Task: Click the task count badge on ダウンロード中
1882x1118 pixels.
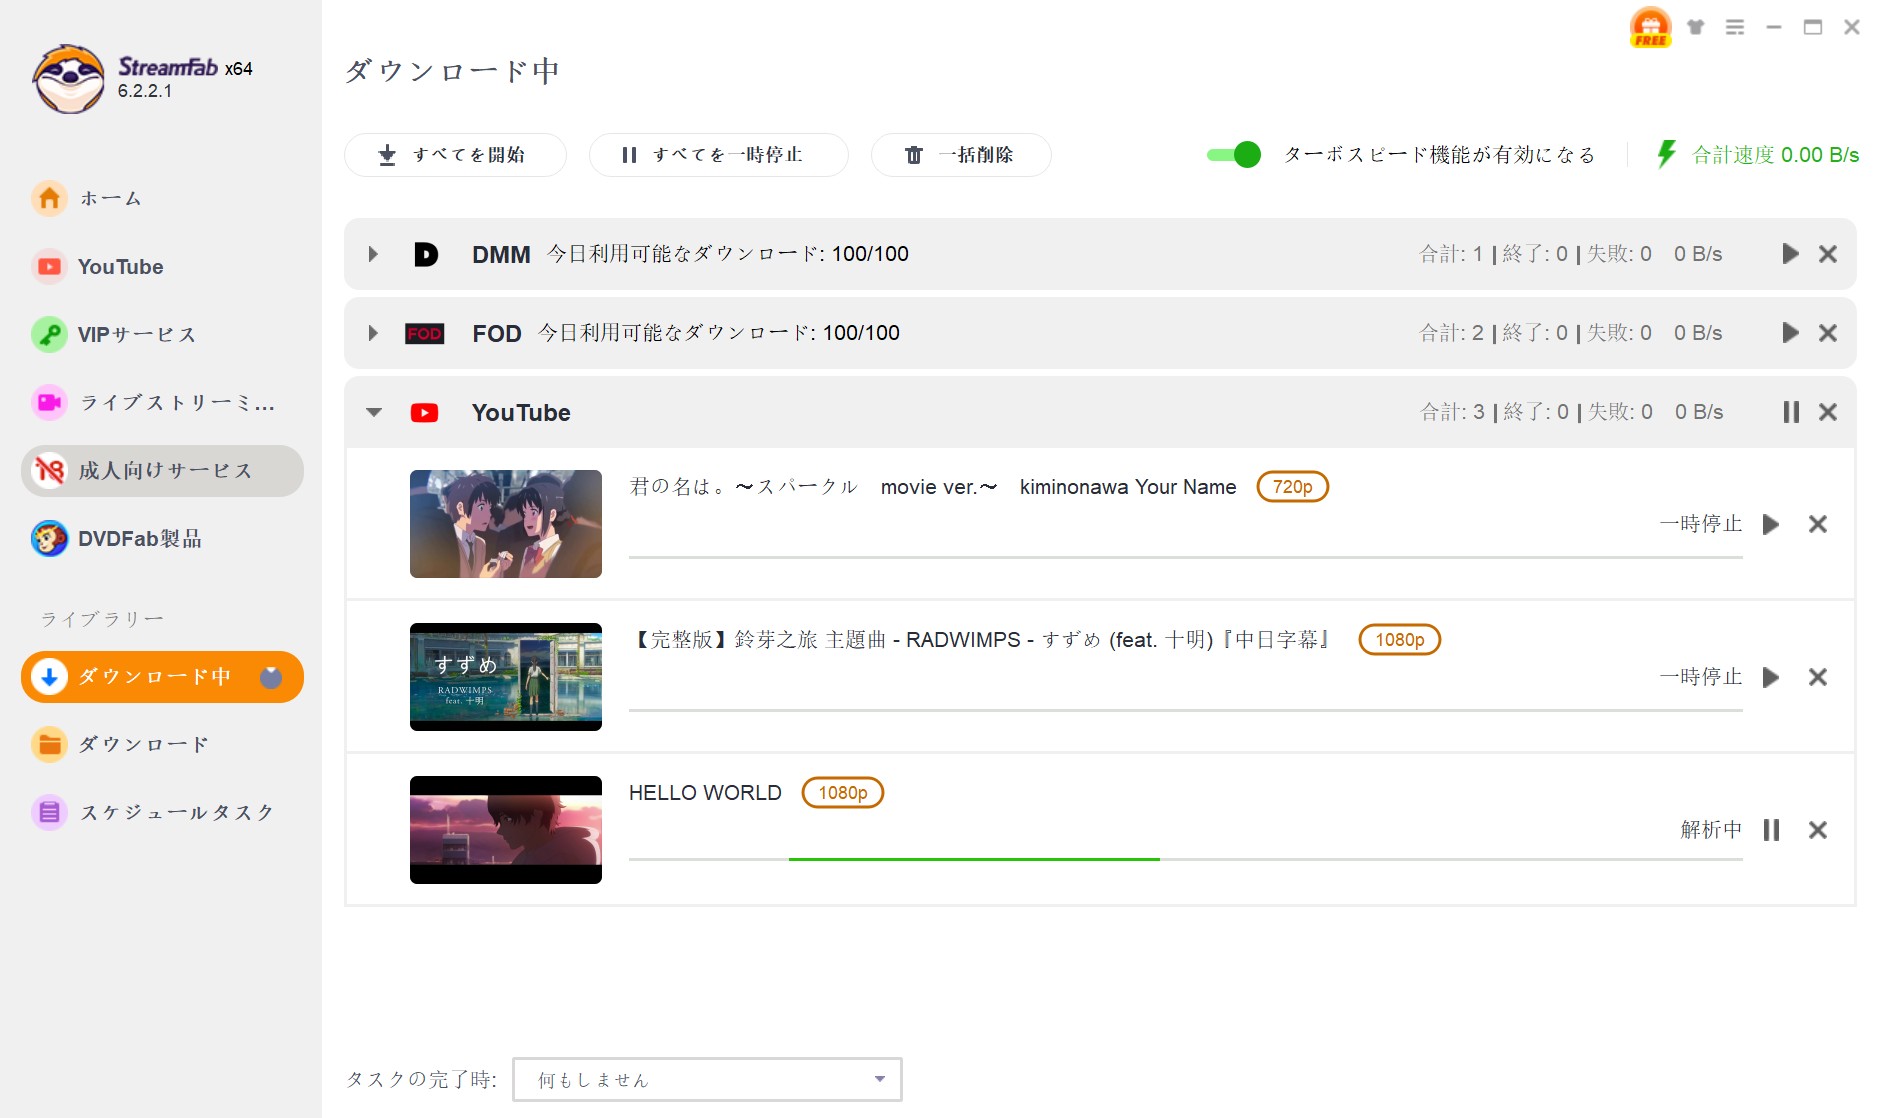Action: point(271,677)
